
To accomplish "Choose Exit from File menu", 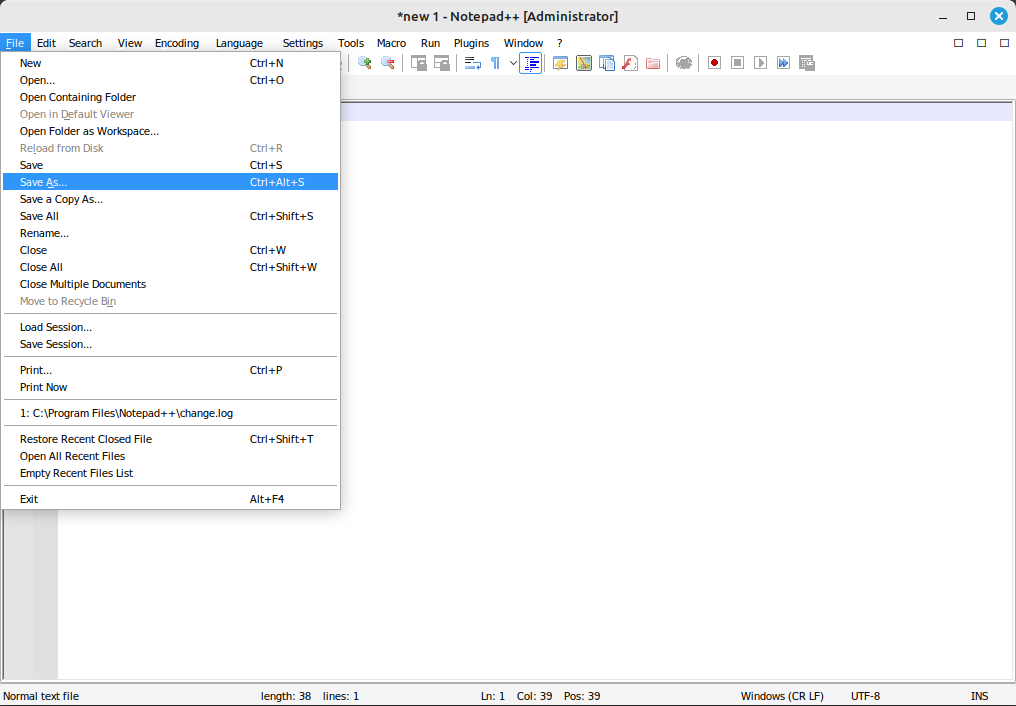I will click(x=170, y=499).
